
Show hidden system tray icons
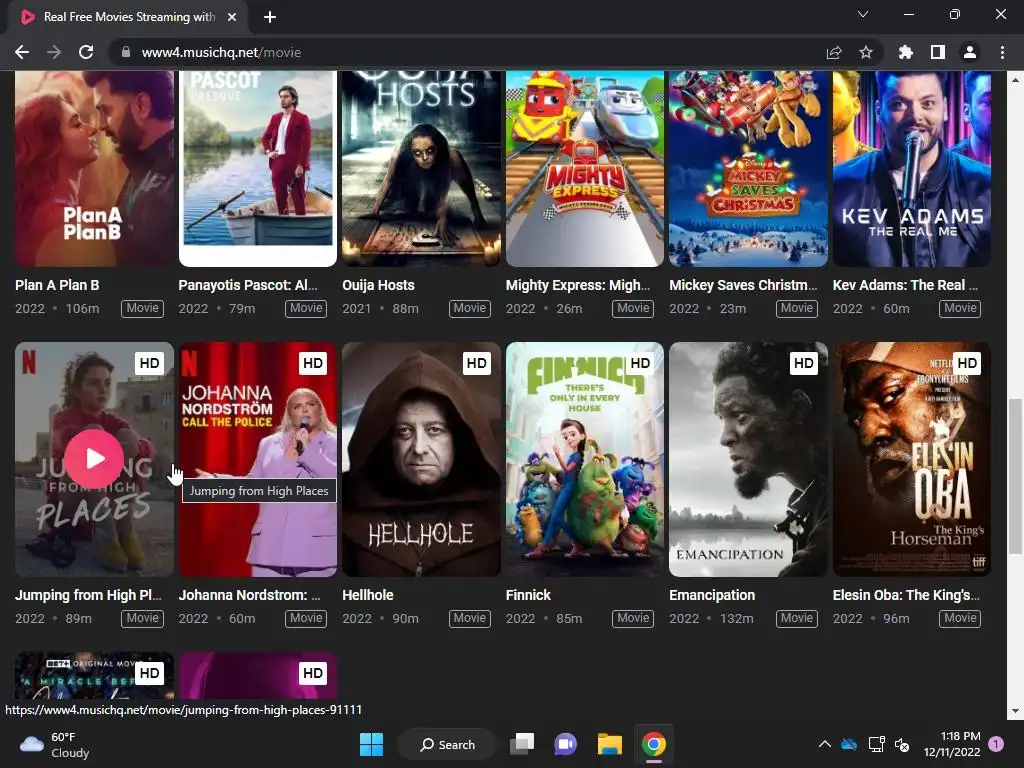(x=825, y=744)
